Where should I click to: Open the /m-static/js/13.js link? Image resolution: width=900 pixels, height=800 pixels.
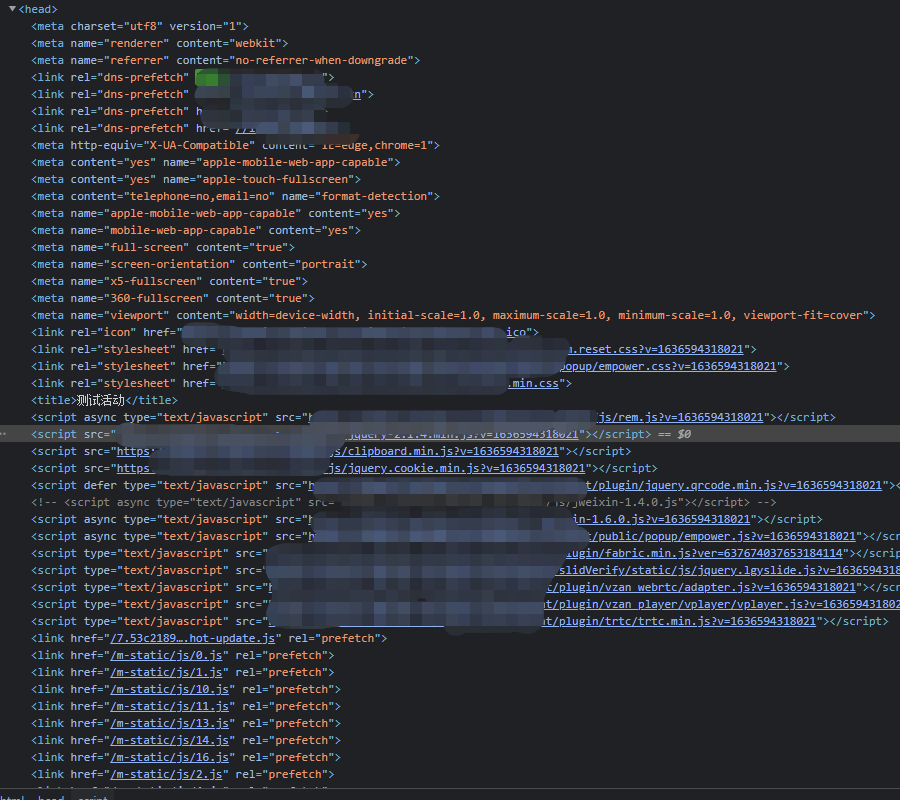coord(169,723)
